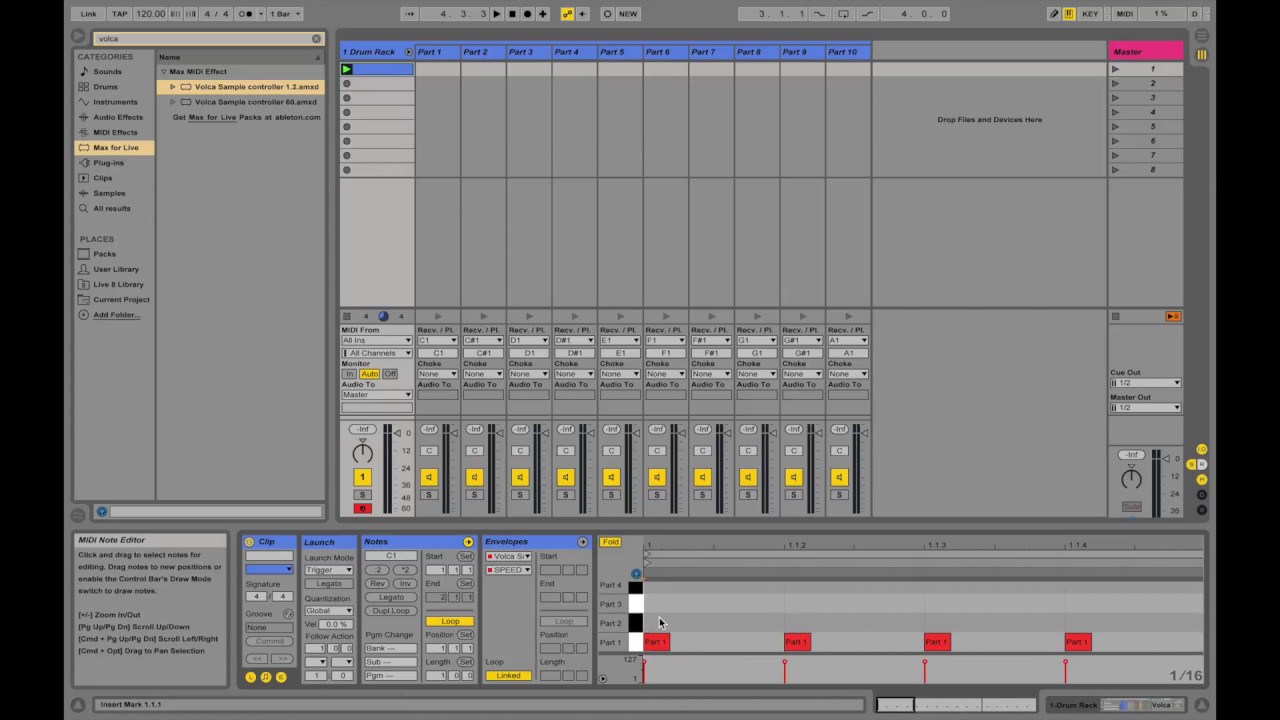Select the Samples category
Viewport: 1280px width, 720px height.
click(x=109, y=193)
